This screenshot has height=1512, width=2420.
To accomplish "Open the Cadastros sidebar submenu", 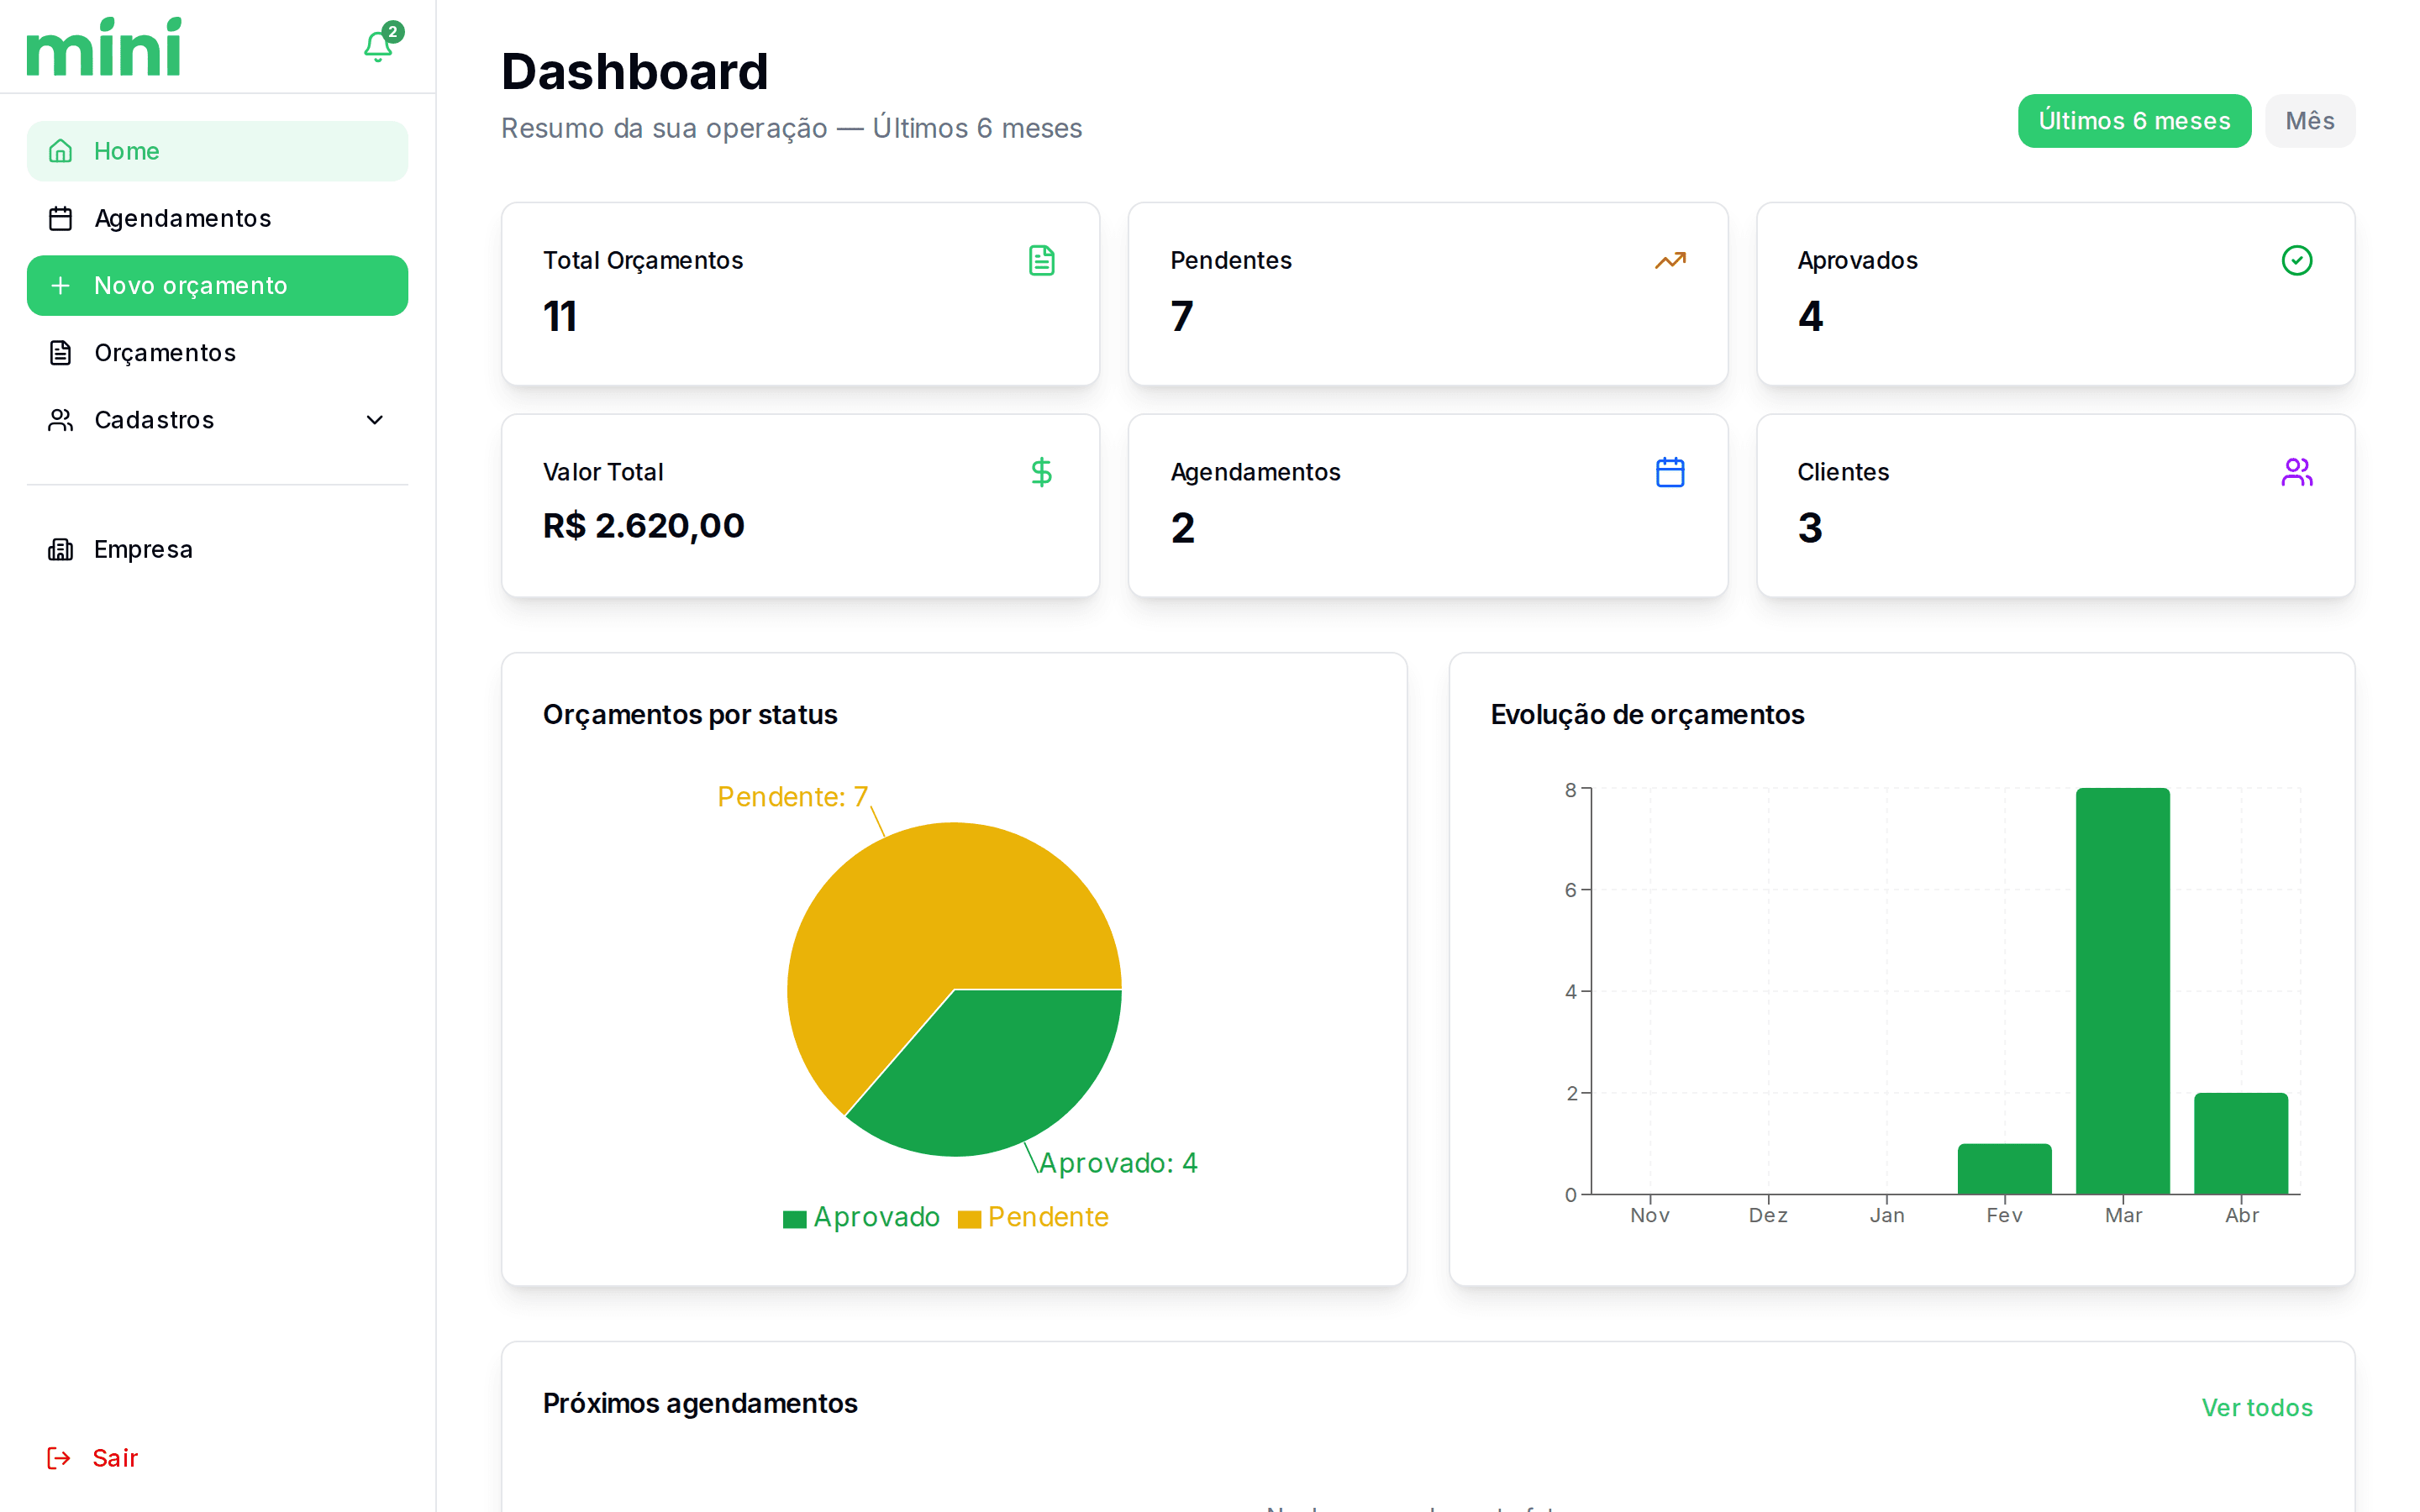I will pos(155,420).
